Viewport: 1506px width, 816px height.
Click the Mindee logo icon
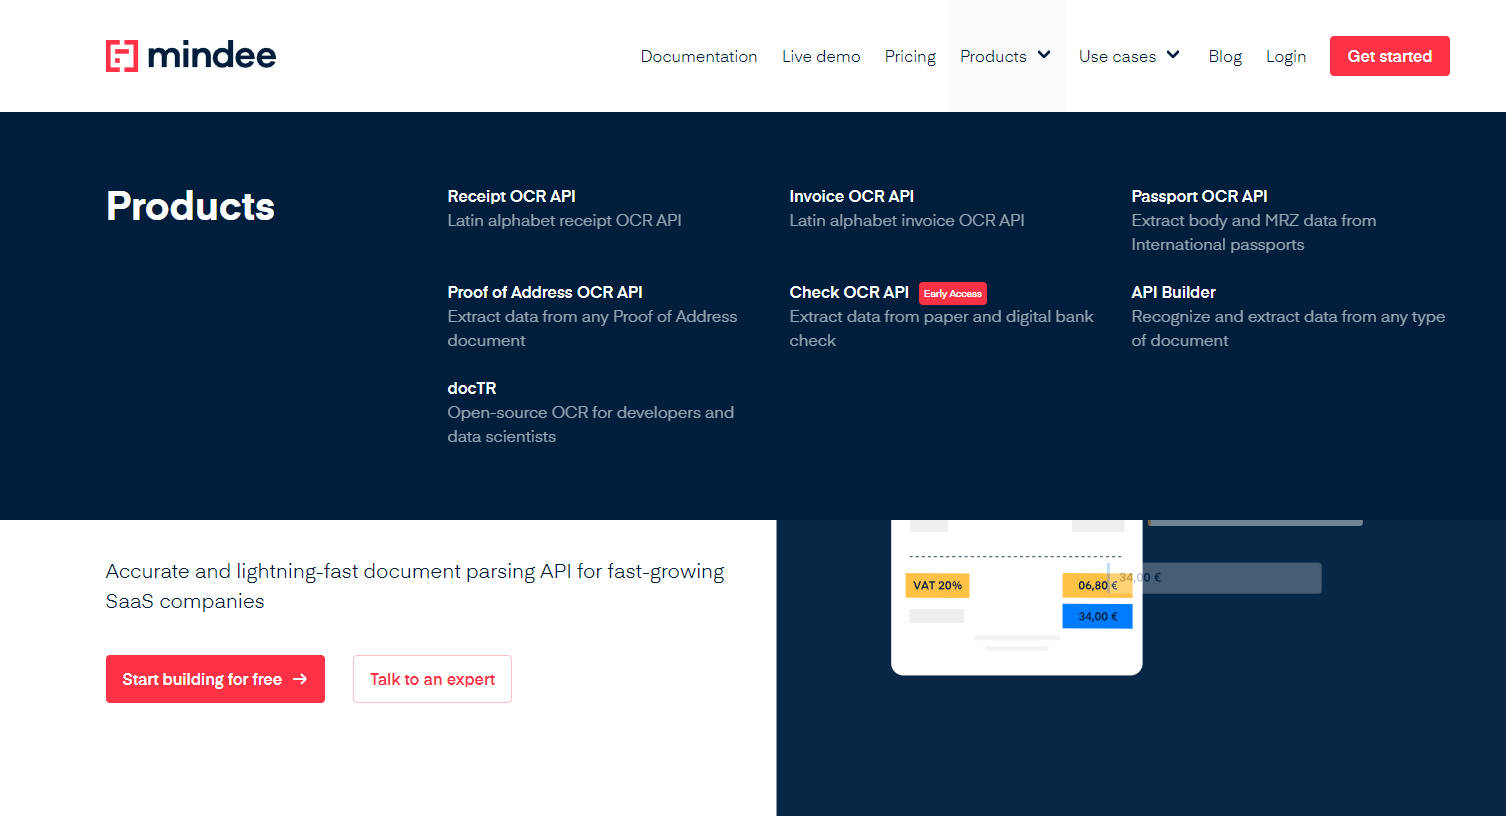click(x=122, y=56)
